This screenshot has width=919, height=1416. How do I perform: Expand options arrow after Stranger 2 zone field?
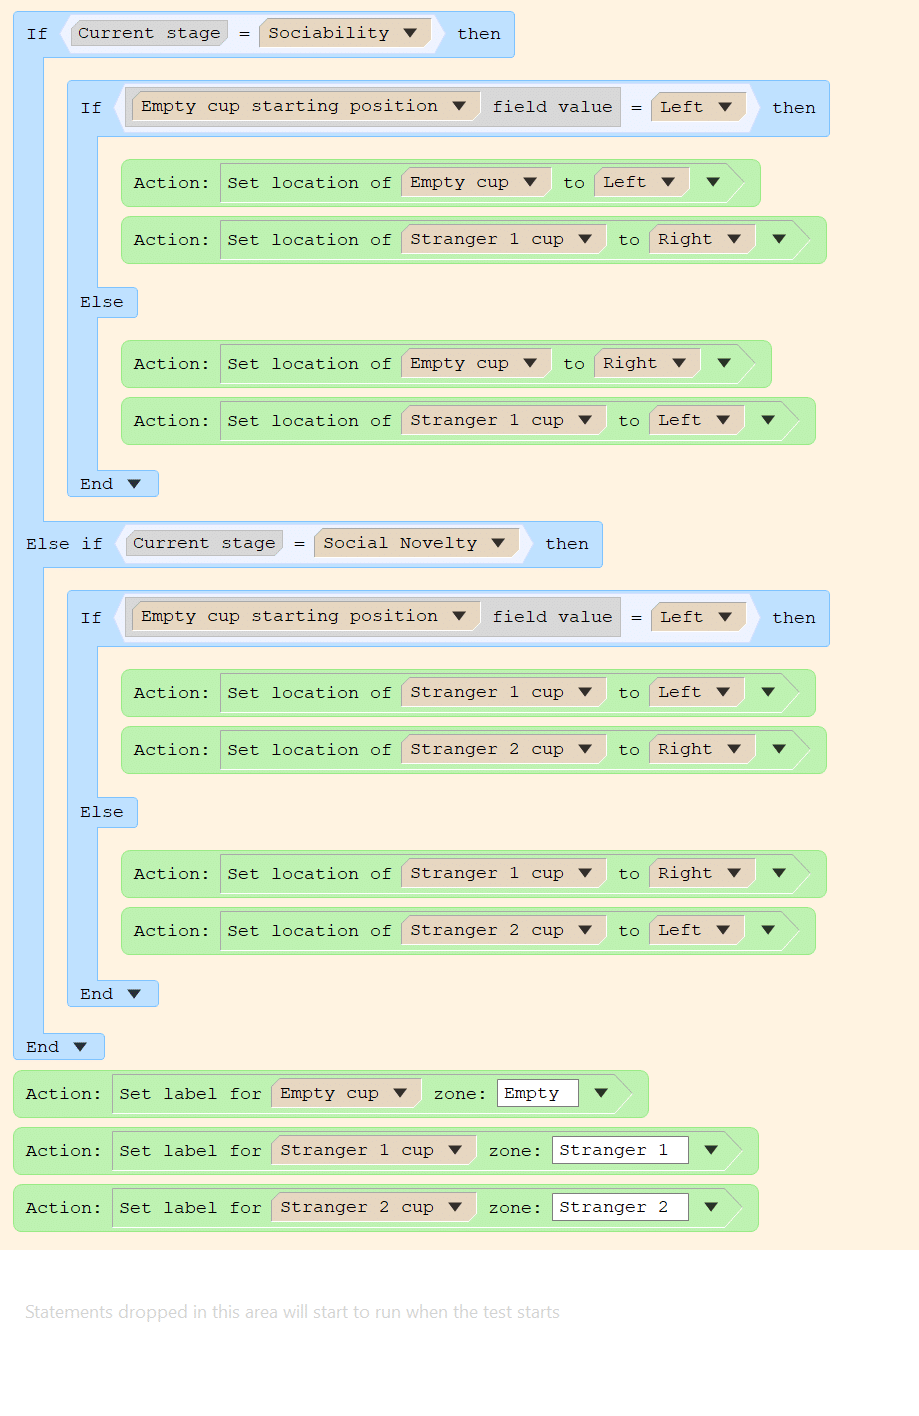(x=711, y=1207)
